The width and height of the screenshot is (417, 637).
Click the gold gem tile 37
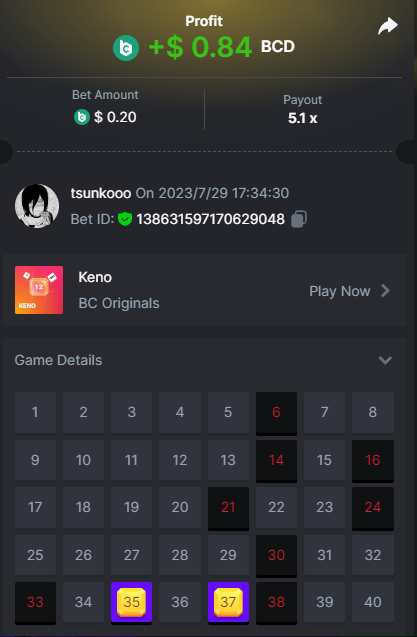pos(228,602)
